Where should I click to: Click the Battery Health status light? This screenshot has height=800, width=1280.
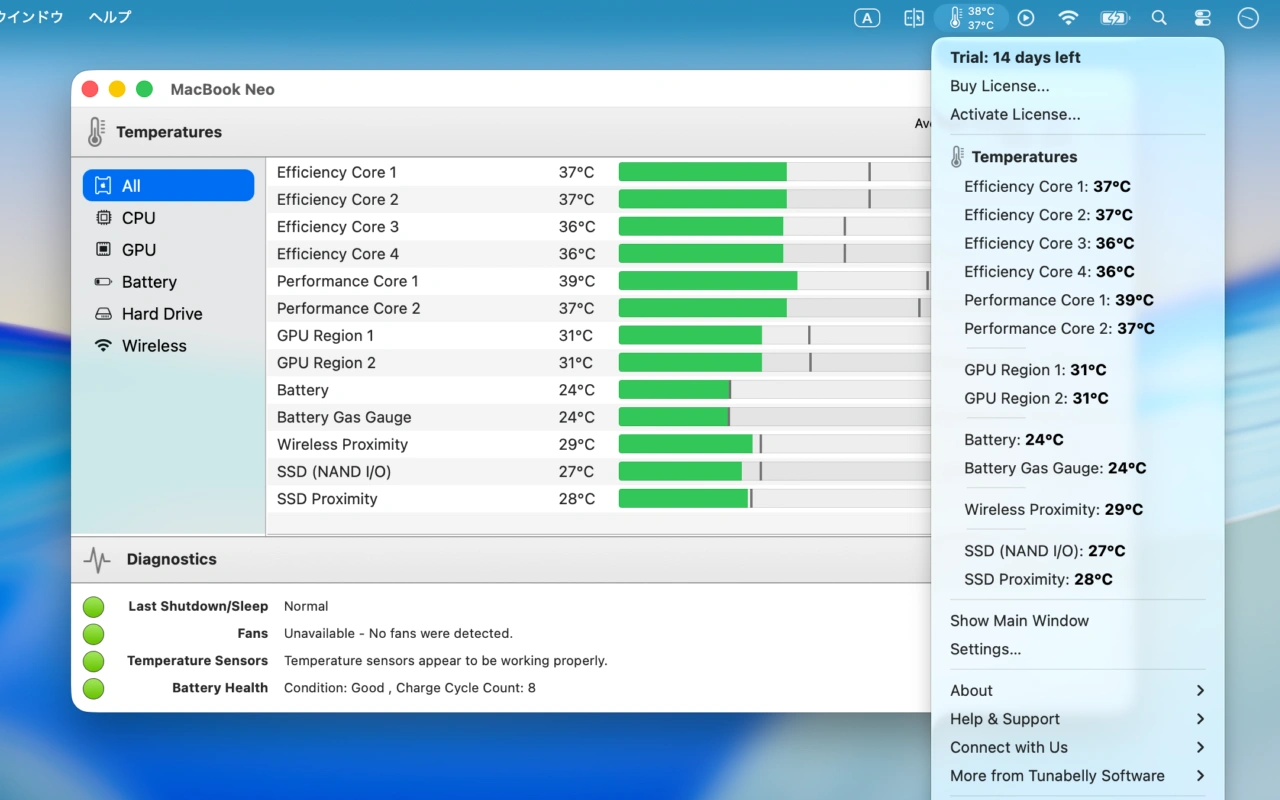tap(93, 688)
